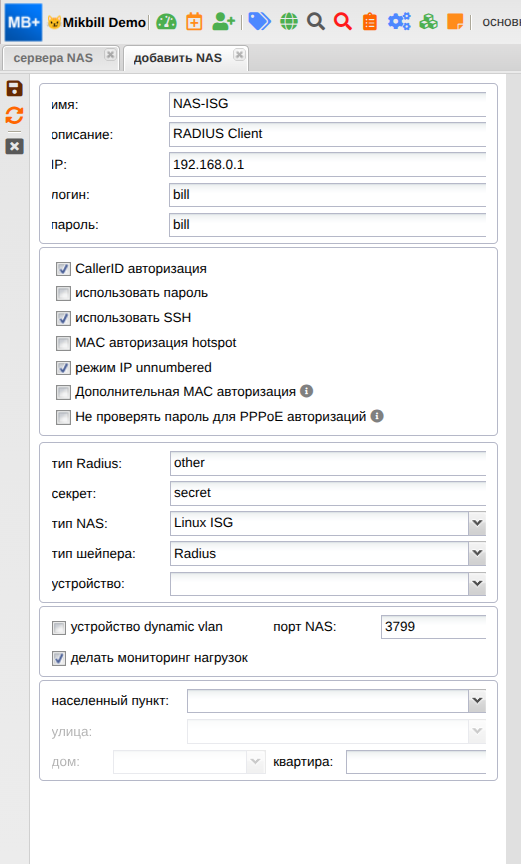The width and height of the screenshot is (521, 864).
Task: Click the red search magnifier icon
Action: point(343,22)
